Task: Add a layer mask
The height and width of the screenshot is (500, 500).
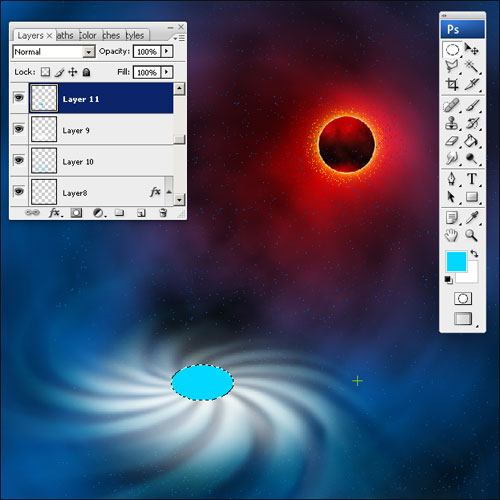Action: 76,213
